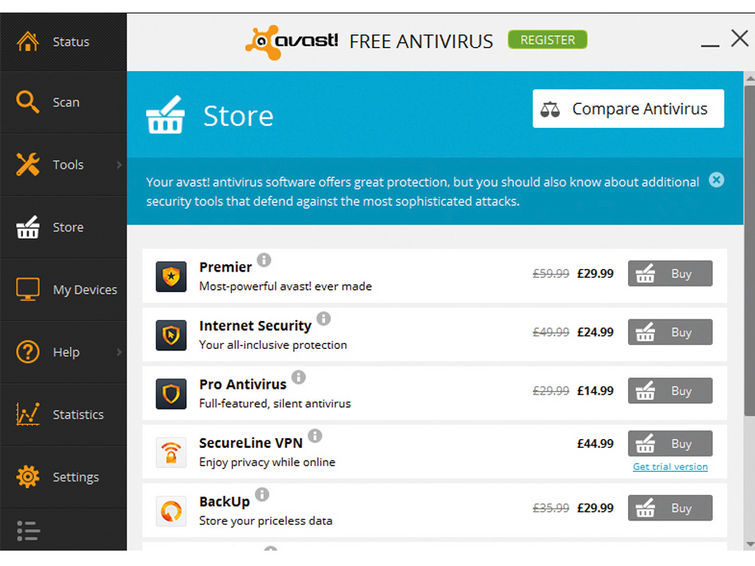The height and width of the screenshot is (566, 755).
Task: Open the Status home icon
Action: [x=27, y=41]
